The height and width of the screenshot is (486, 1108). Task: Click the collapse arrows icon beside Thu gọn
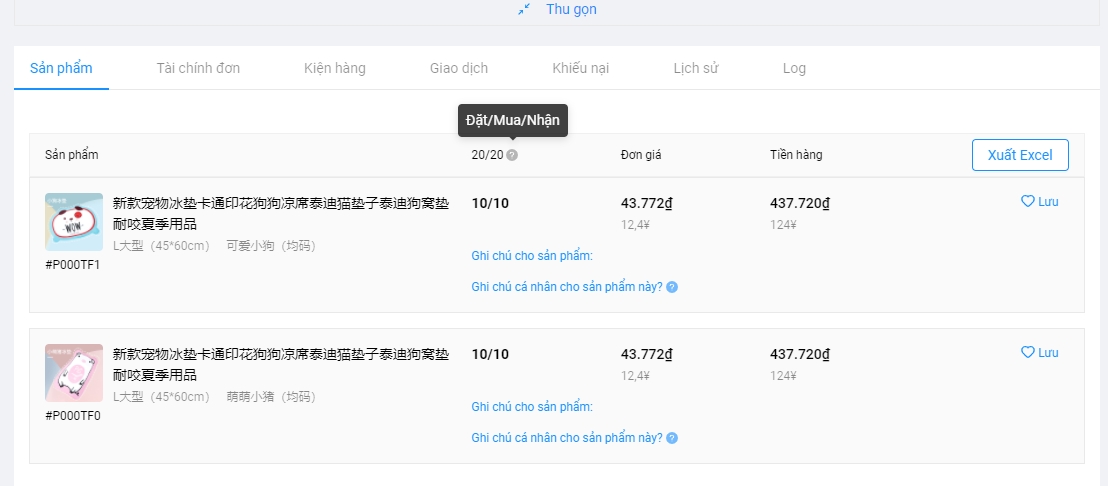[524, 10]
